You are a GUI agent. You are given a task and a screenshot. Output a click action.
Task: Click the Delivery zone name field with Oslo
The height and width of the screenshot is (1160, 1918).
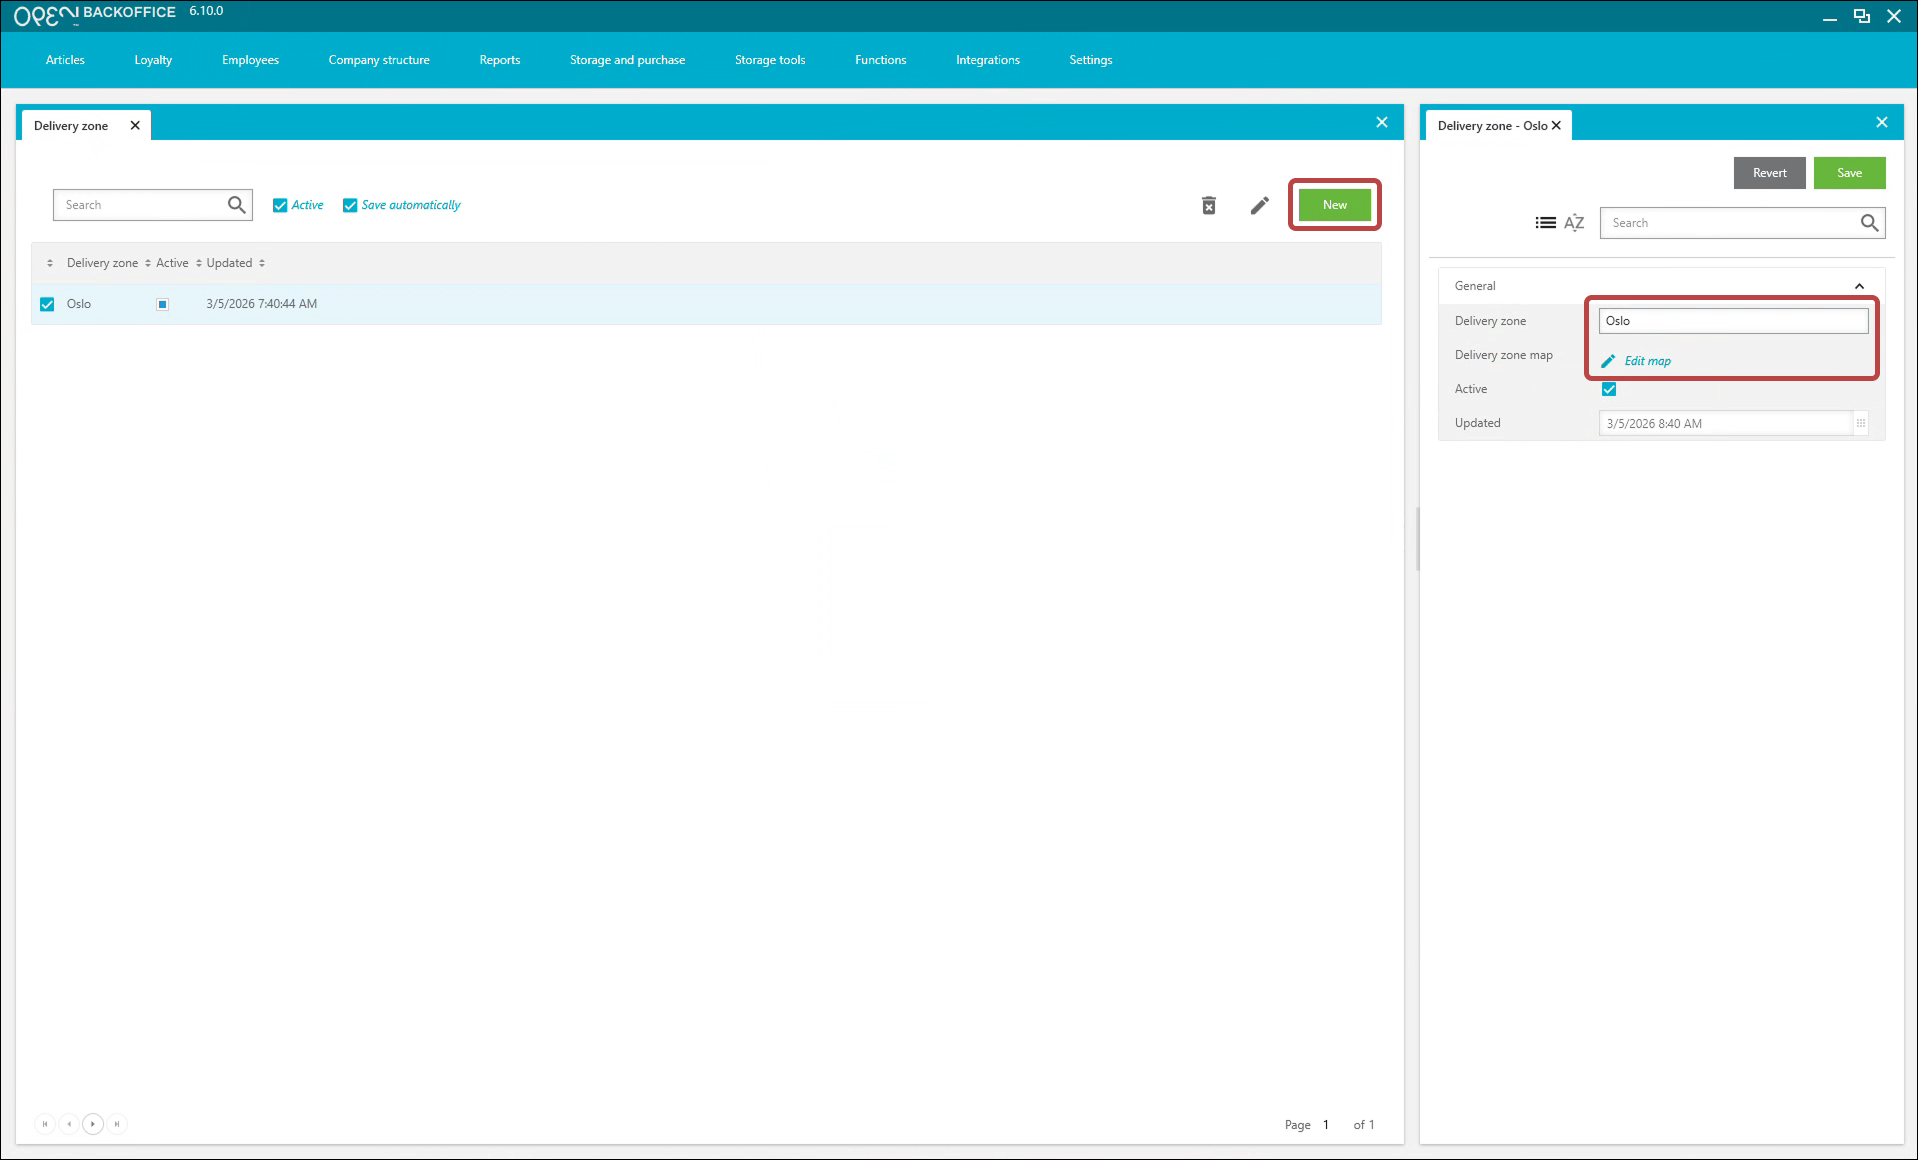(1733, 321)
